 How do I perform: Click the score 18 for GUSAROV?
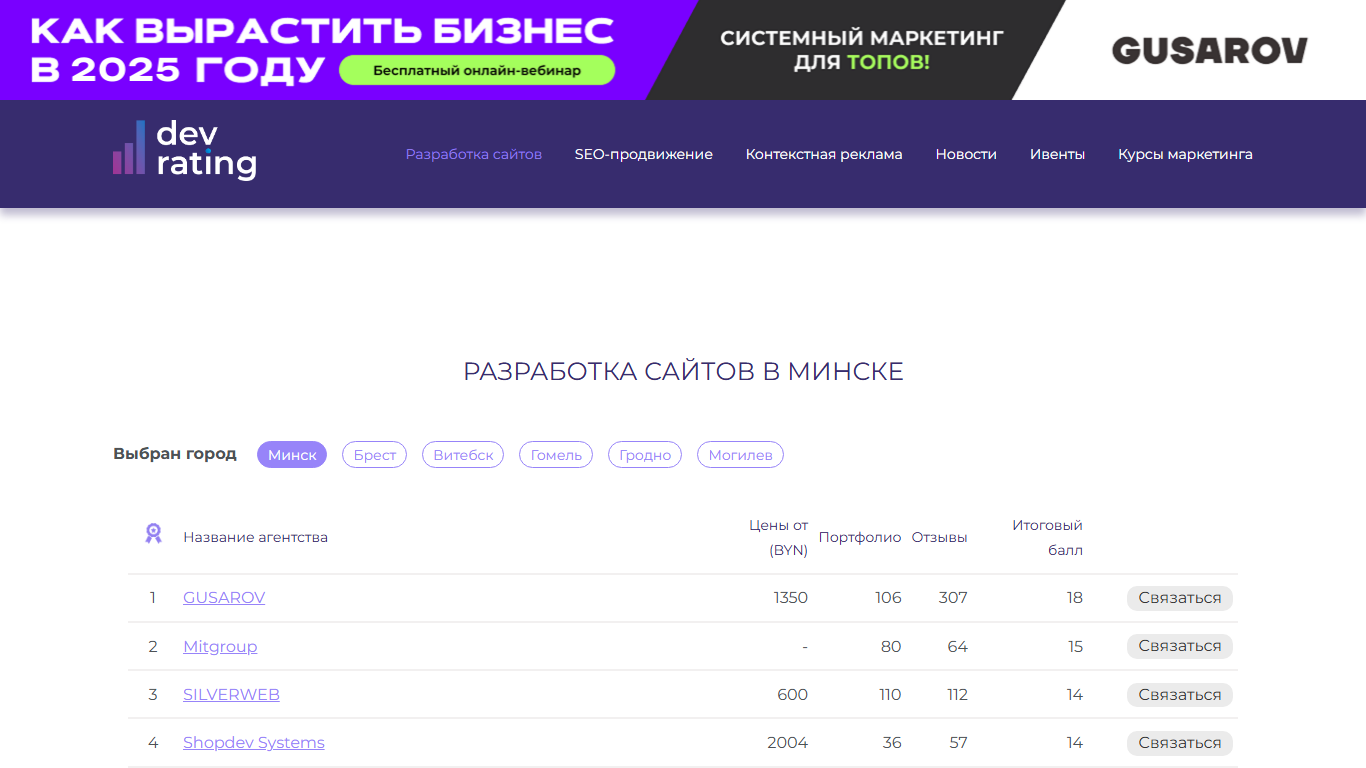[1075, 597]
